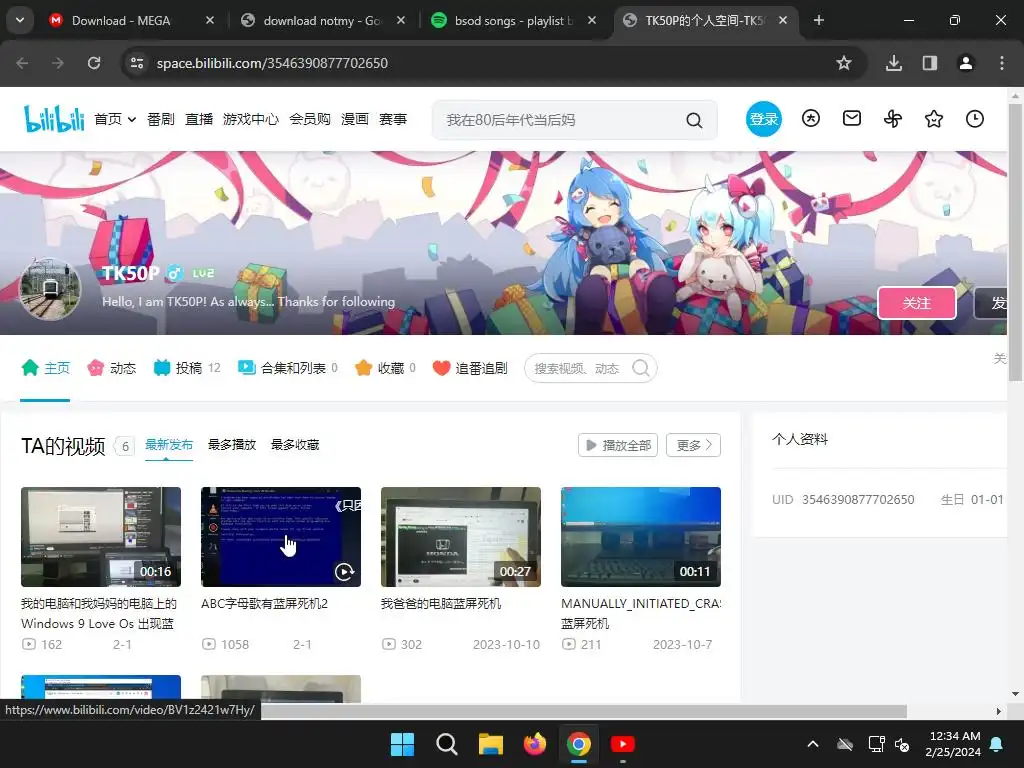Open the 收藏 tab

pyautogui.click(x=385, y=368)
